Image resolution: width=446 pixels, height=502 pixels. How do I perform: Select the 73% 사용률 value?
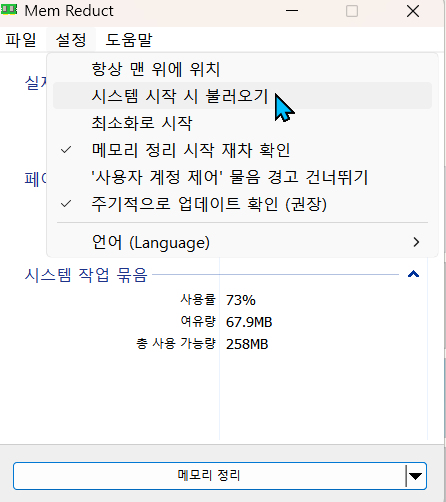click(x=241, y=300)
